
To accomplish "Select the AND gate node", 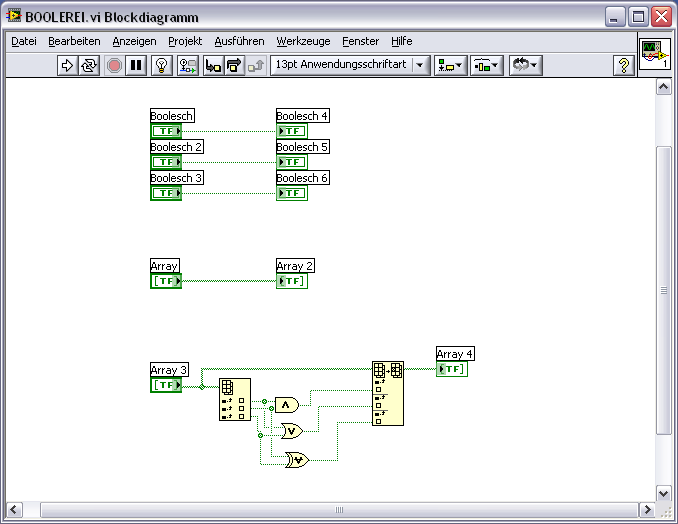I will pyautogui.click(x=287, y=405).
